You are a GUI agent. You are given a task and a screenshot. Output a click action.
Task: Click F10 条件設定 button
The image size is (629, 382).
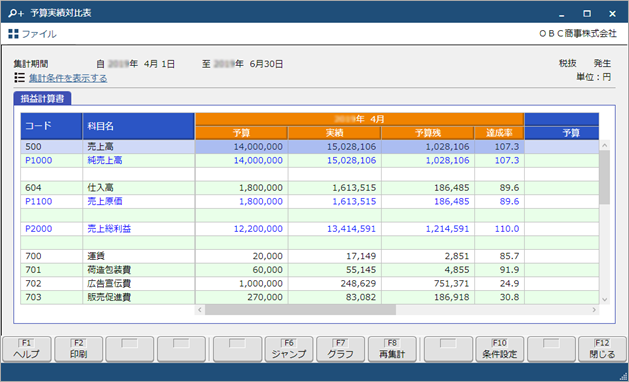pyautogui.click(x=499, y=349)
